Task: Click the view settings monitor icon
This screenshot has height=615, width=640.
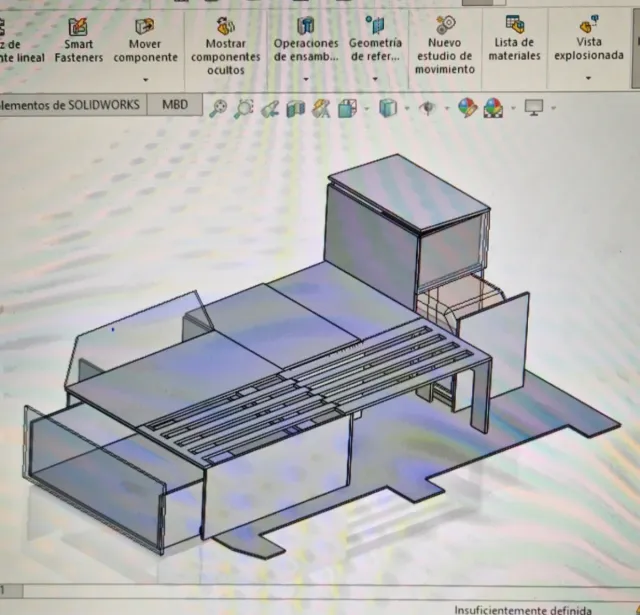Action: coord(534,108)
